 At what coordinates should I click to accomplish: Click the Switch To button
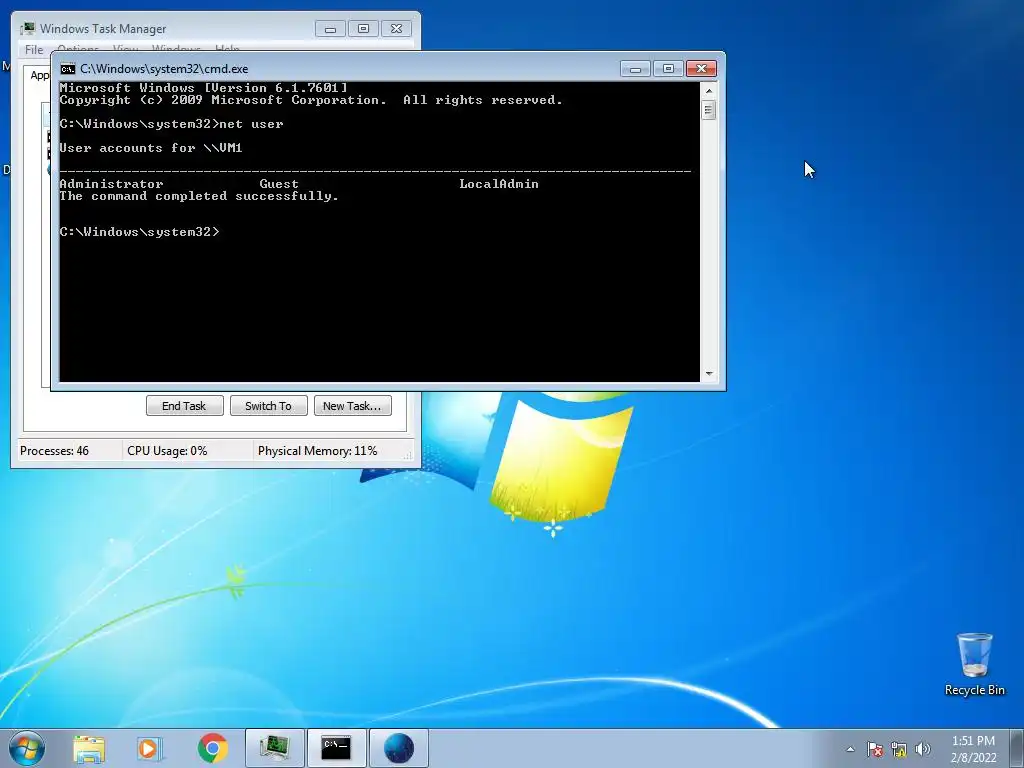pyautogui.click(x=268, y=406)
